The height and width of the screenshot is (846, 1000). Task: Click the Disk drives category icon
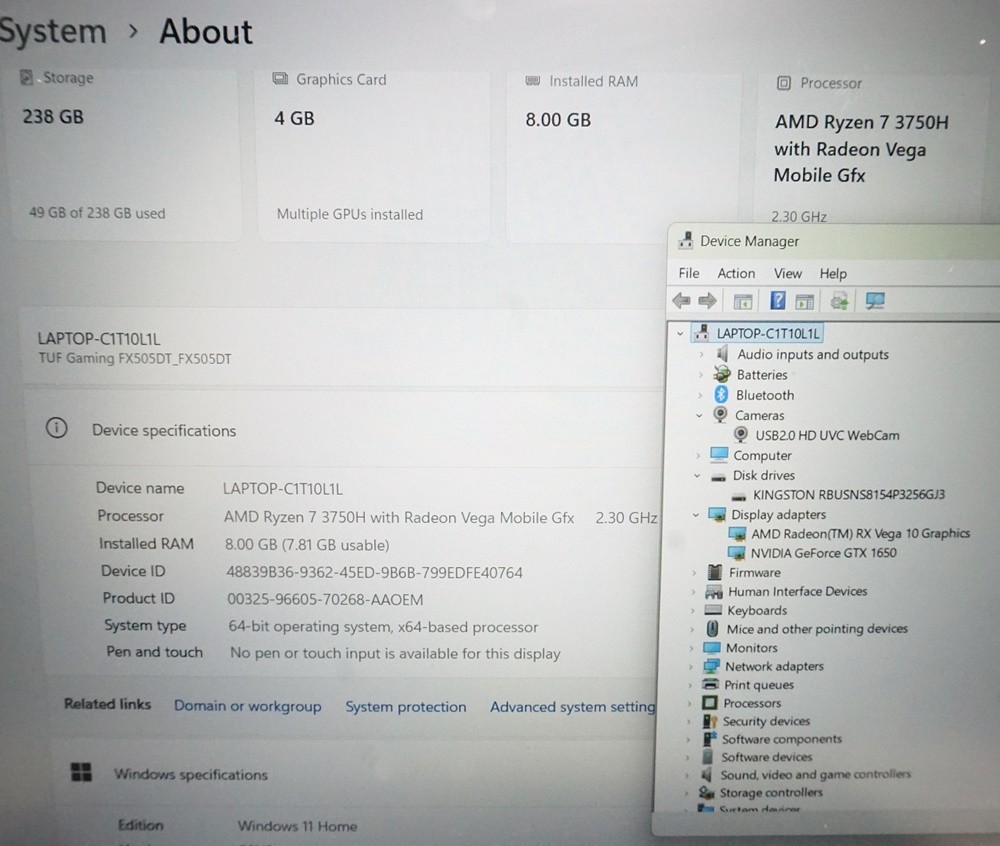[x=718, y=476]
